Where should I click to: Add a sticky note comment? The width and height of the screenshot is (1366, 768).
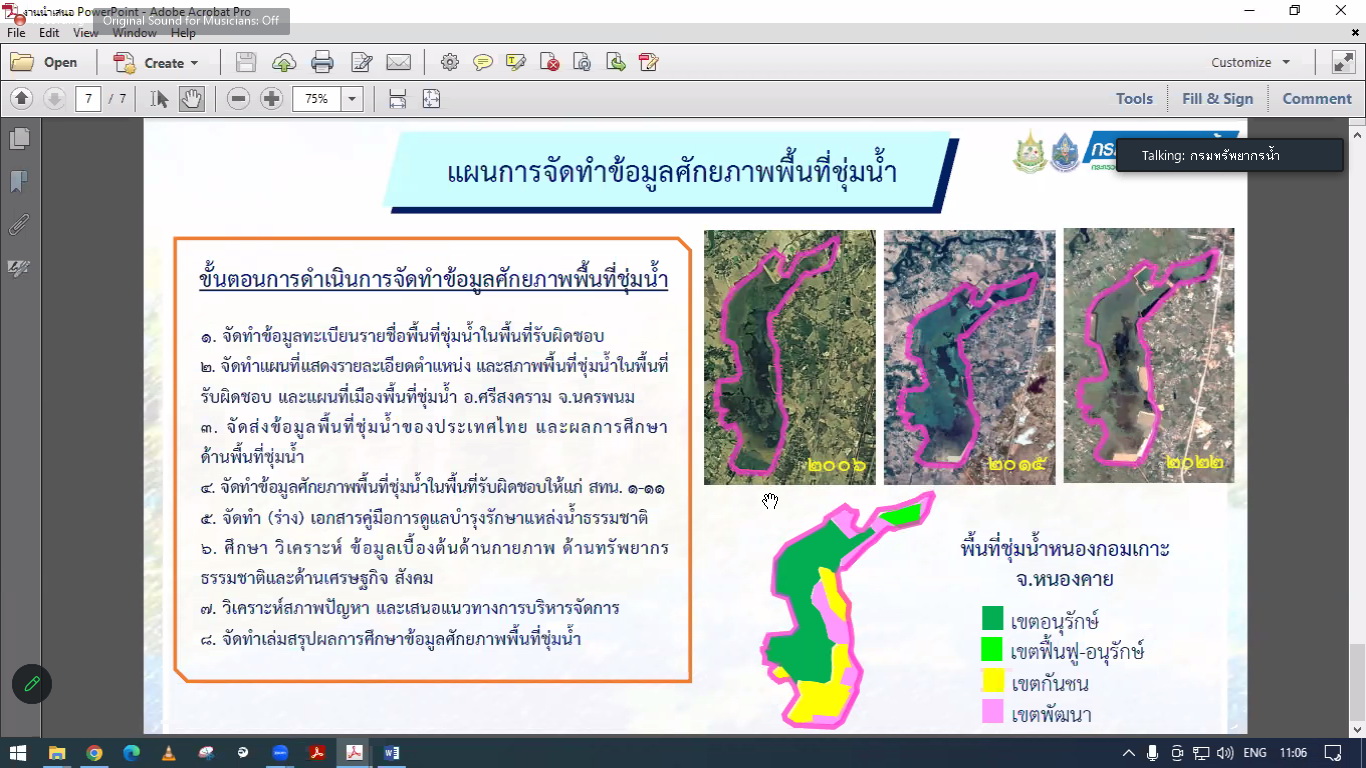click(x=483, y=62)
